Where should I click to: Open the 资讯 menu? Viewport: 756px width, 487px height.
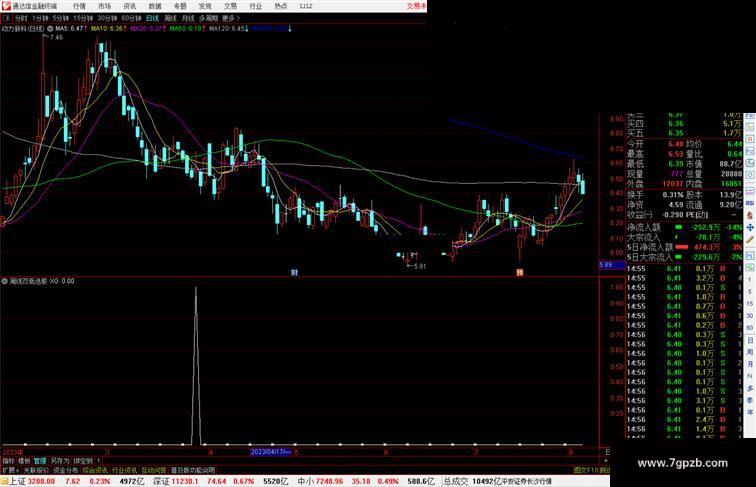(129, 6)
